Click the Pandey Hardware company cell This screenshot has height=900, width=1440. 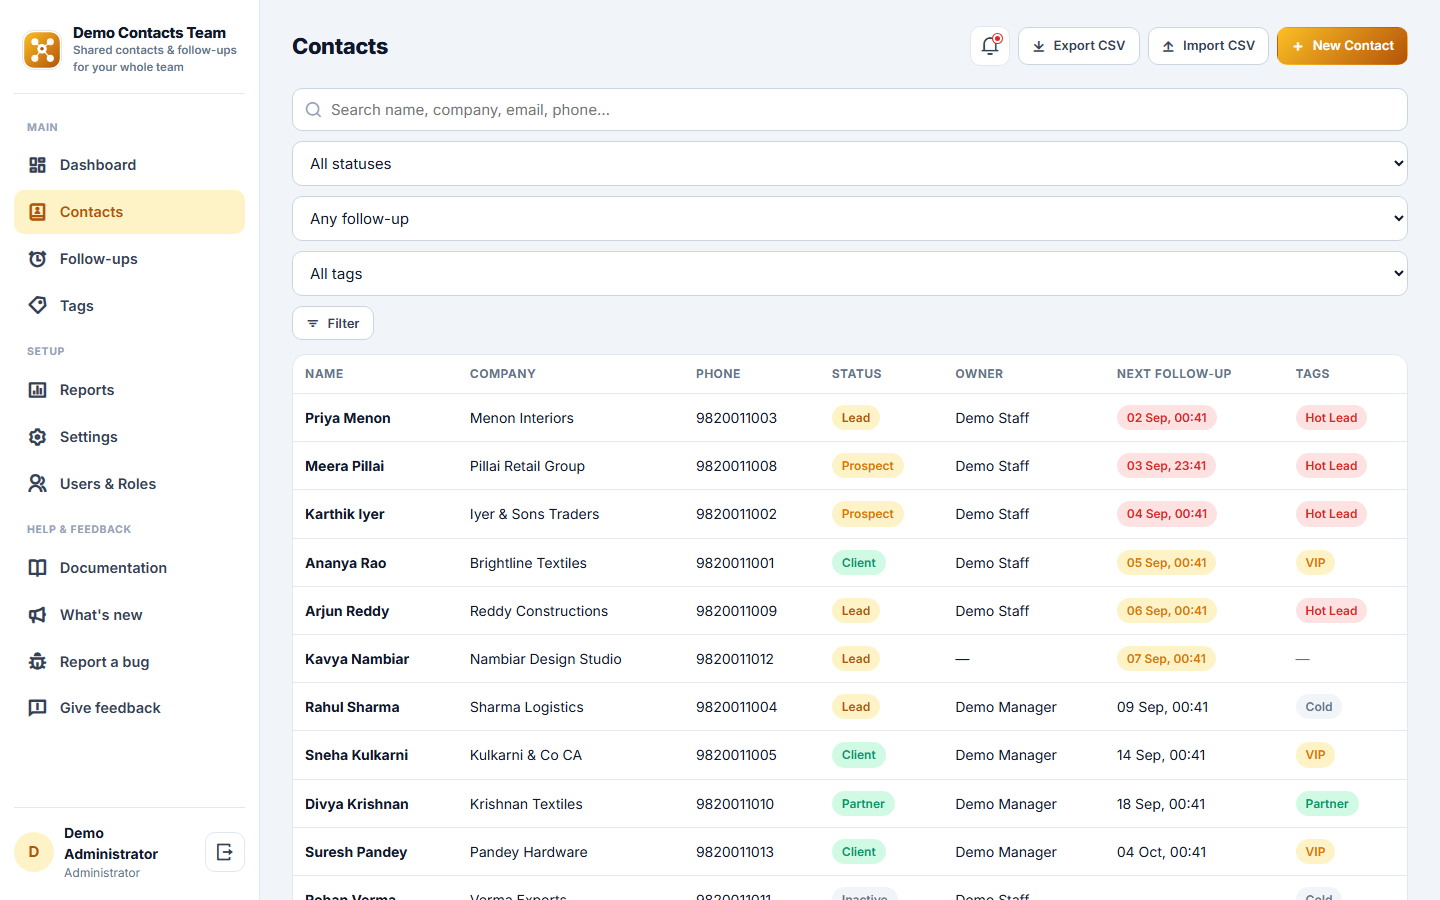[x=529, y=852]
